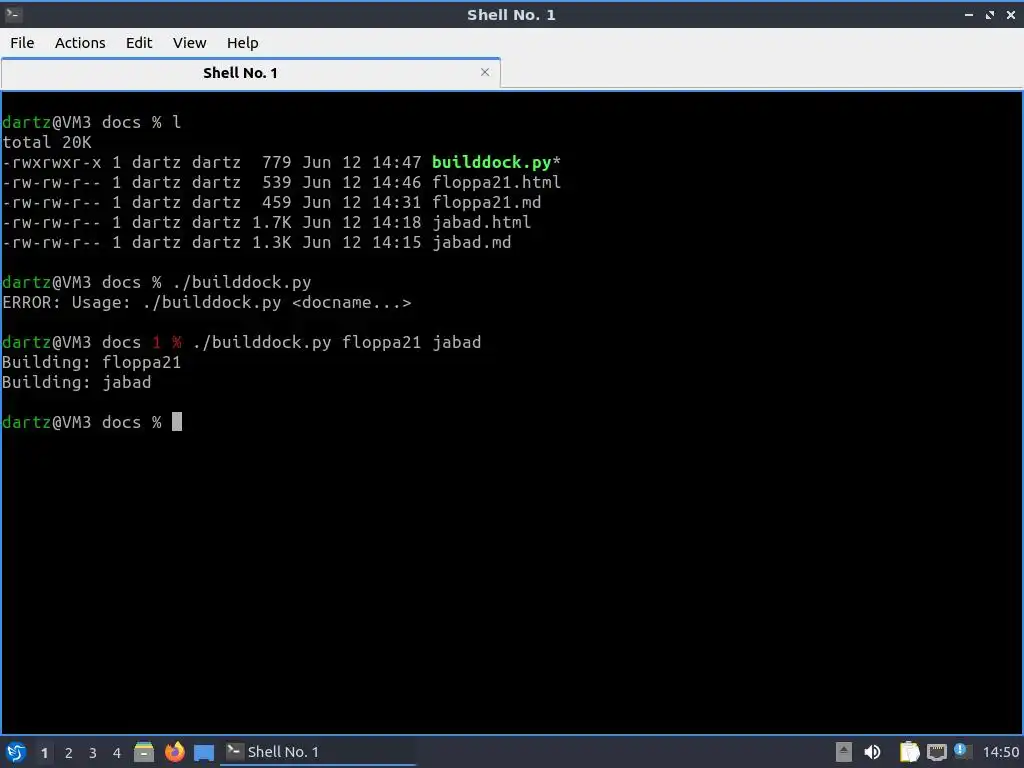
Task: Open the update notification tray icon
Action: (x=961, y=751)
